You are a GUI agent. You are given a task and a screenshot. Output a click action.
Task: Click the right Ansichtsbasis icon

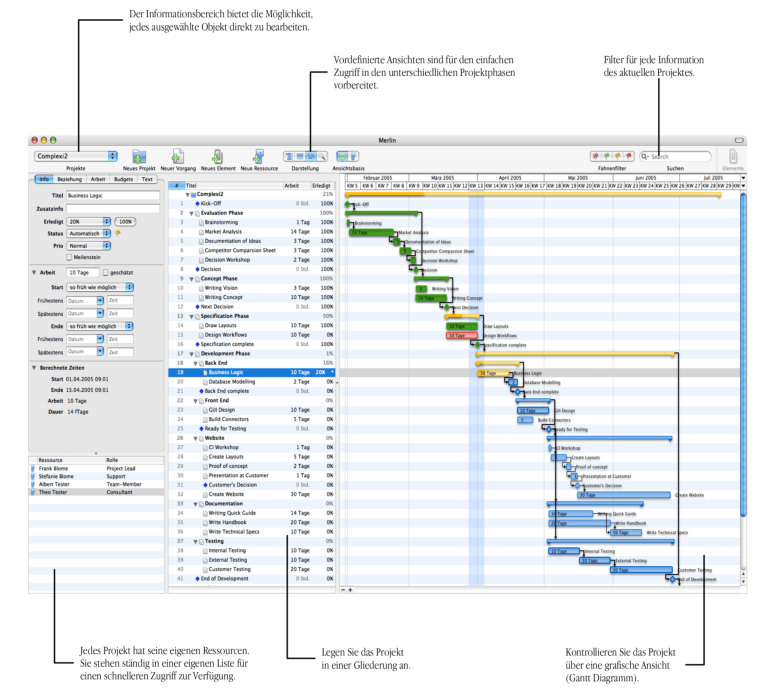pos(353,157)
